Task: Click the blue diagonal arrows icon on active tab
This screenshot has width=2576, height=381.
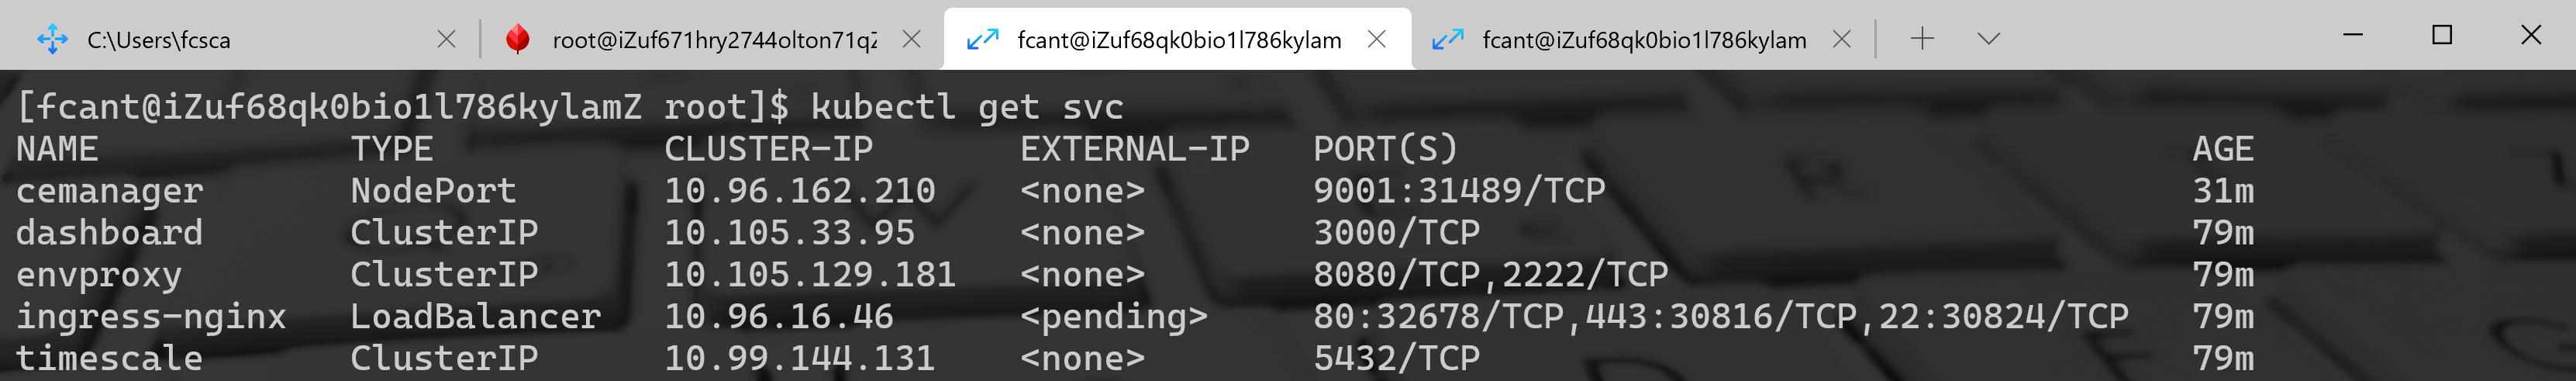Action: [983, 39]
